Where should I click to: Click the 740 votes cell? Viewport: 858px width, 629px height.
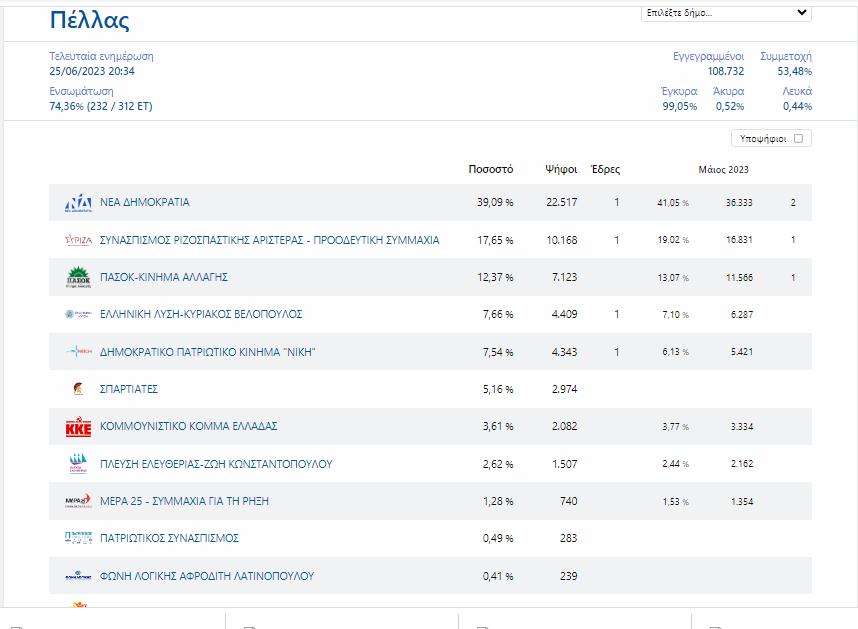(x=569, y=501)
